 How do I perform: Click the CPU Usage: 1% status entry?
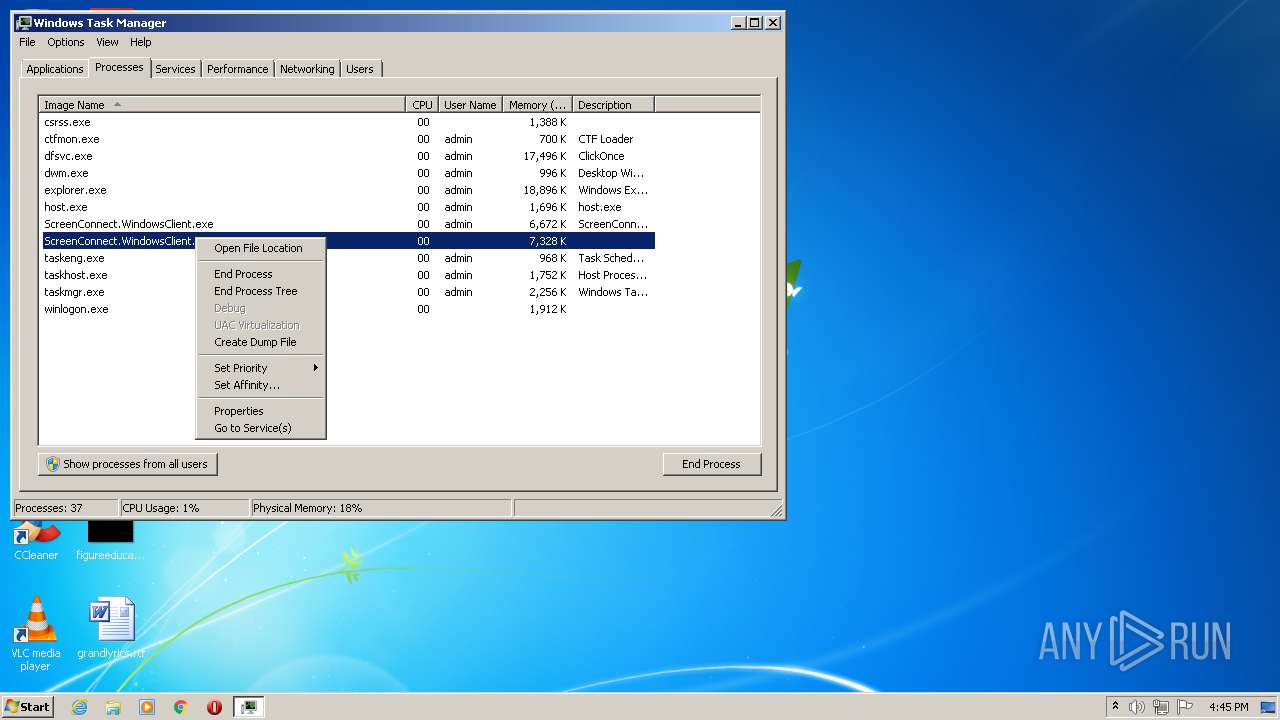[x=184, y=508]
